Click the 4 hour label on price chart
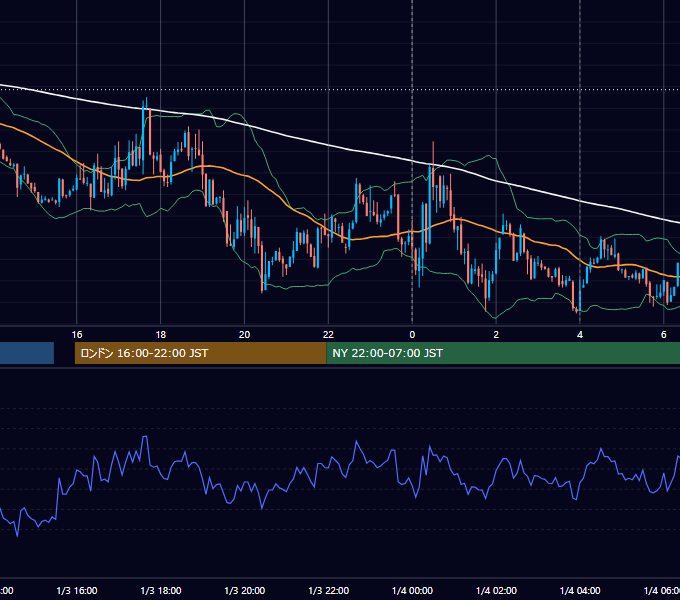The height and width of the screenshot is (600, 680). pyautogui.click(x=580, y=334)
